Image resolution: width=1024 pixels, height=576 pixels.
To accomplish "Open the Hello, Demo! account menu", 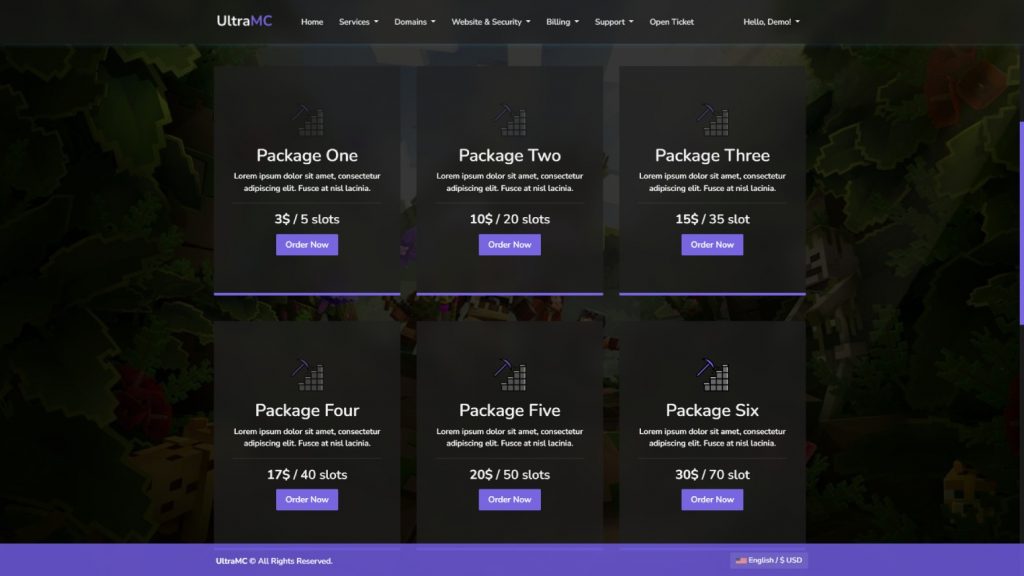I will [771, 22].
